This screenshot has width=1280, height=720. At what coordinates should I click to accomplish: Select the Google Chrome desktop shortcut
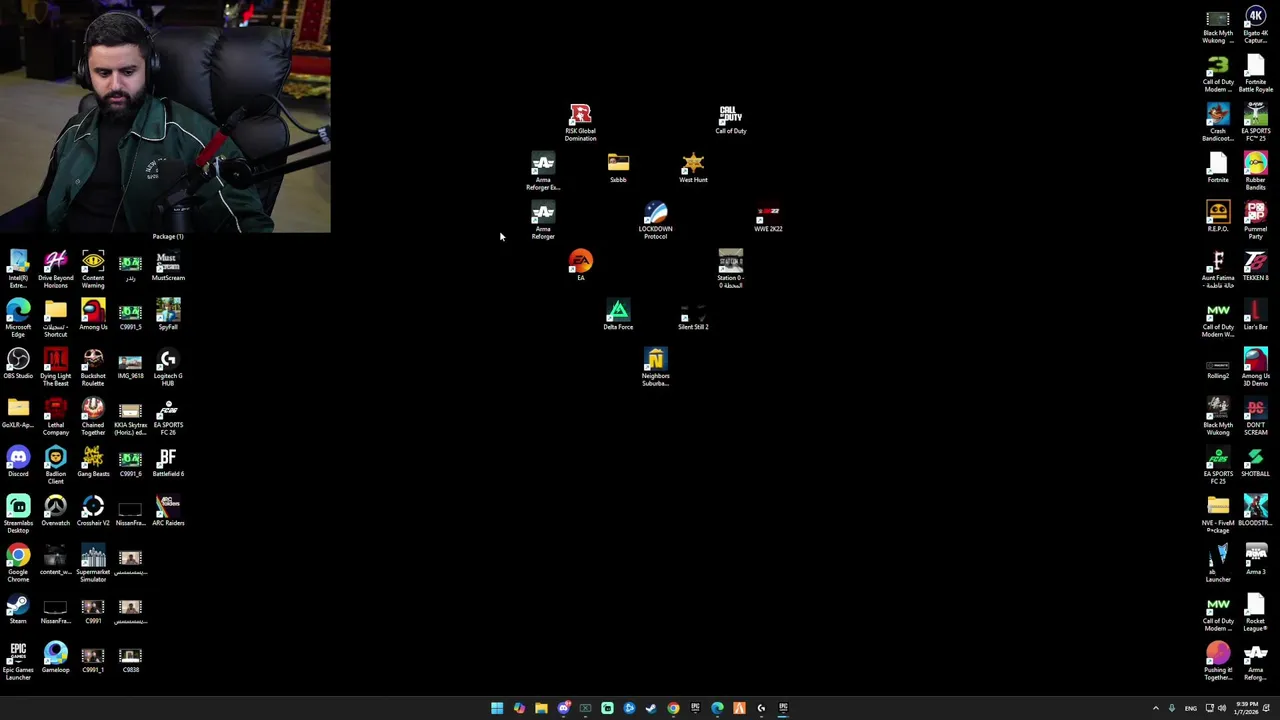[x=18, y=563]
